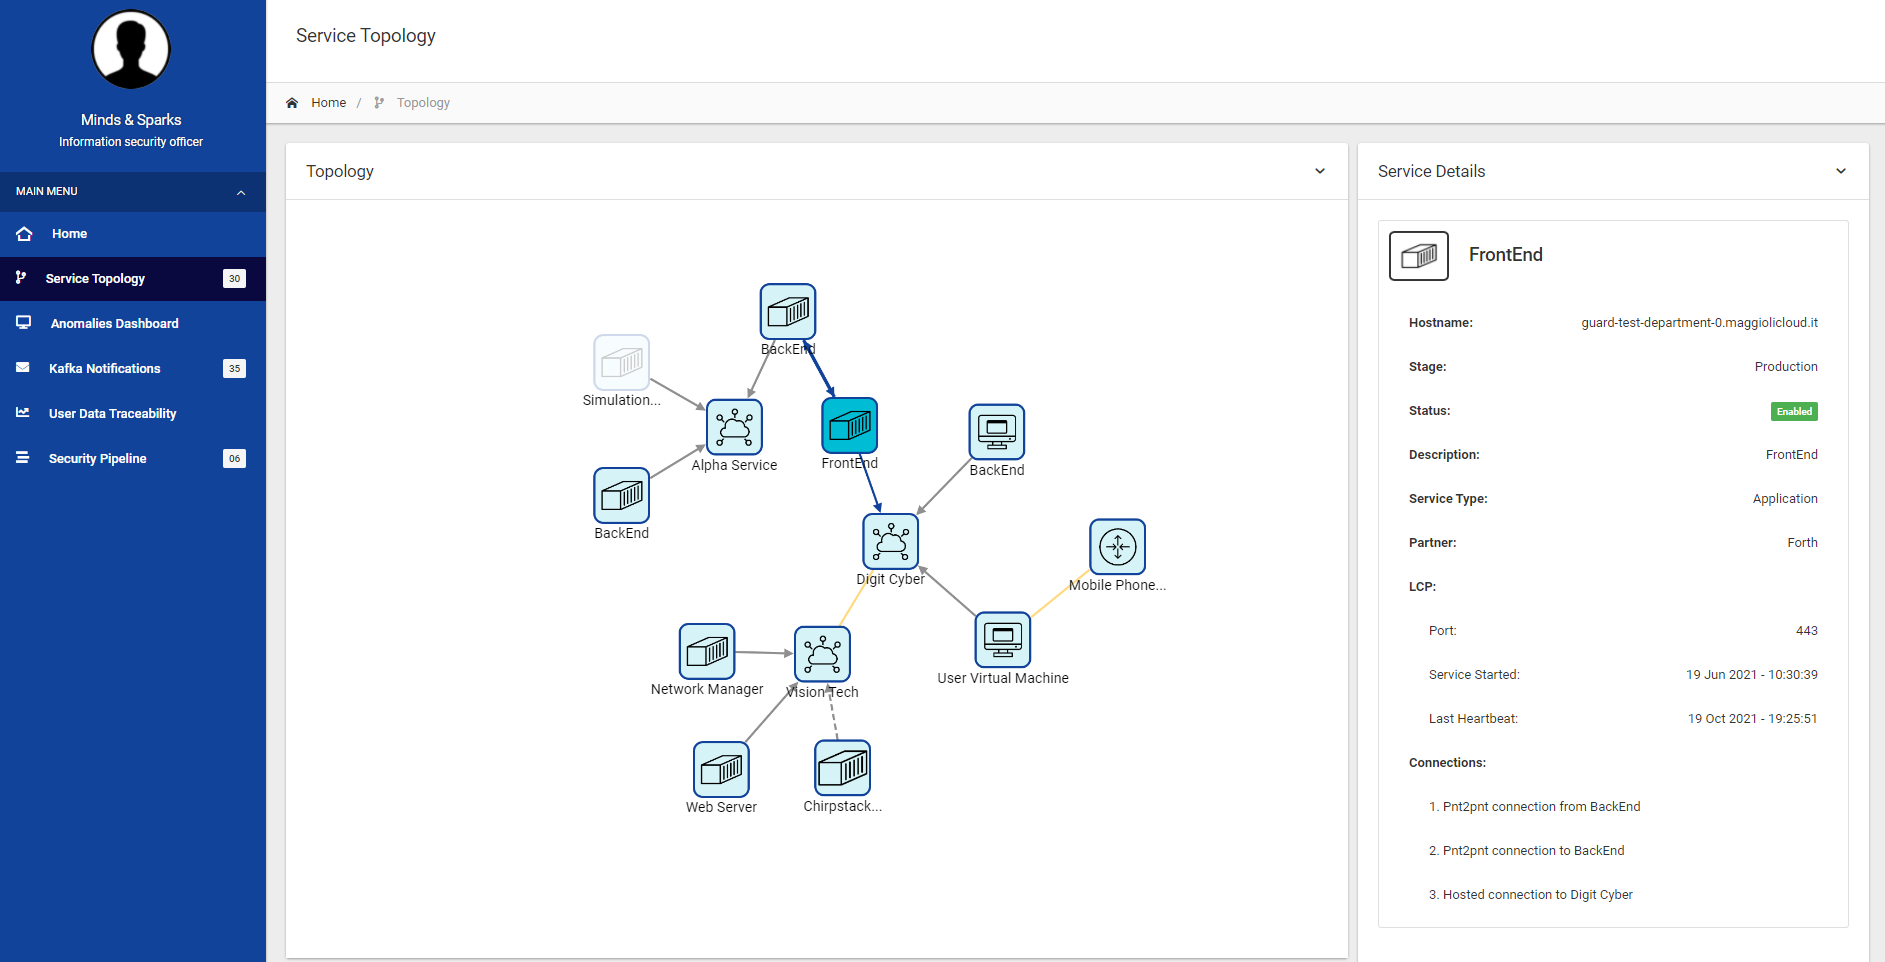This screenshot has height=962, width=1885.
Task: Click the Topology breadcrumb item
Action: tap(423, 103)
